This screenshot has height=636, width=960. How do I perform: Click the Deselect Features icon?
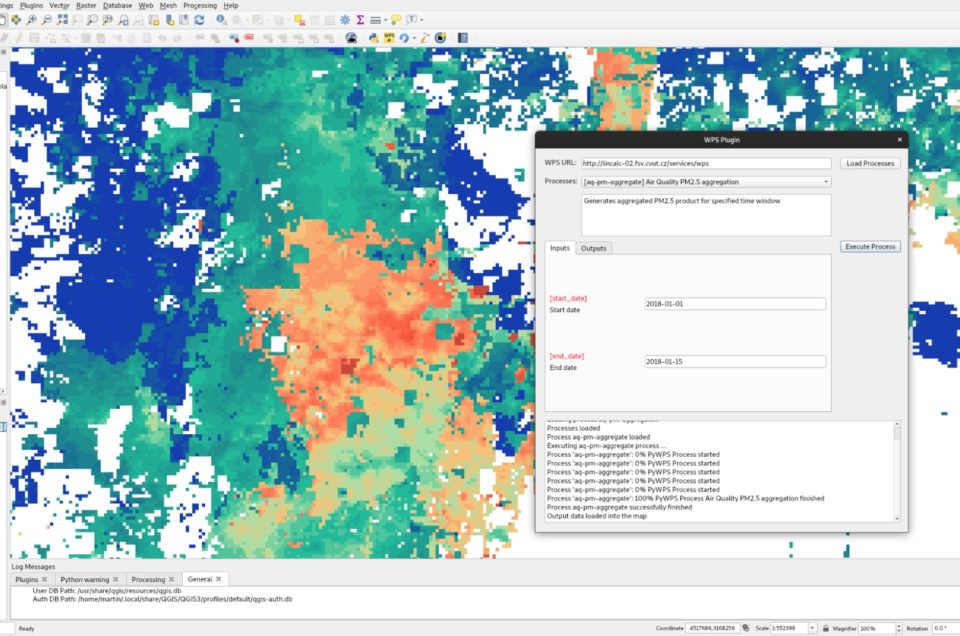(x=299, y=20)
